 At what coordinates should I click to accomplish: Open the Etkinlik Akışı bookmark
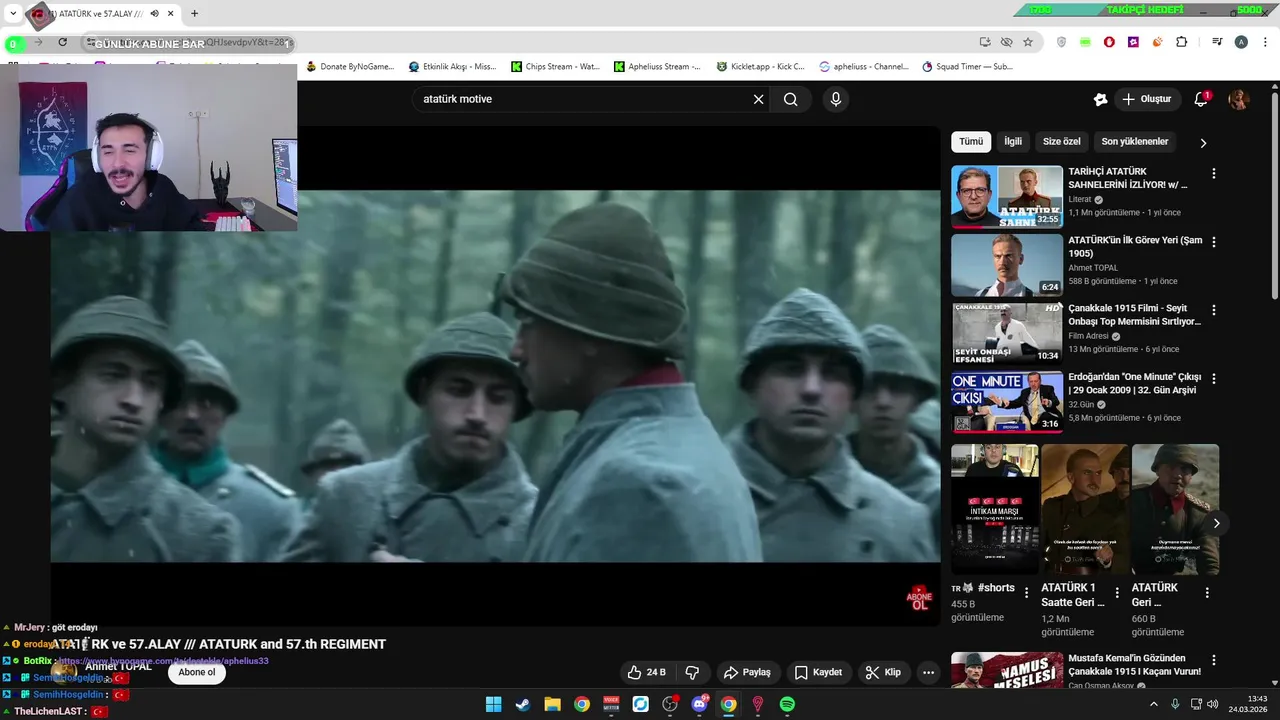[452, 67]
